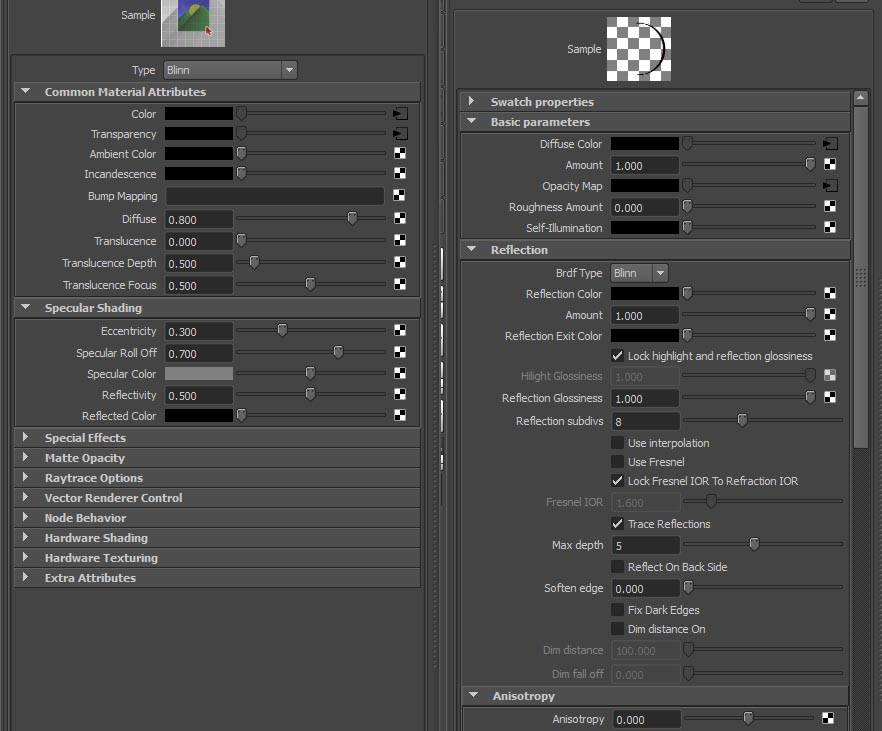Viewport: 882px width, 731px height.
Task: Expand the Raytrace Options section
Action: click(x=25, y=477)
